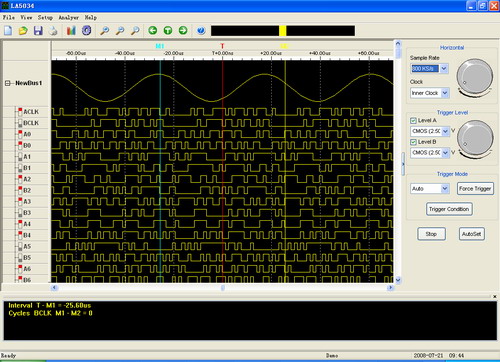500x362 pixels.
Task: Click the green right arrow icon
Action: point(183,31)
